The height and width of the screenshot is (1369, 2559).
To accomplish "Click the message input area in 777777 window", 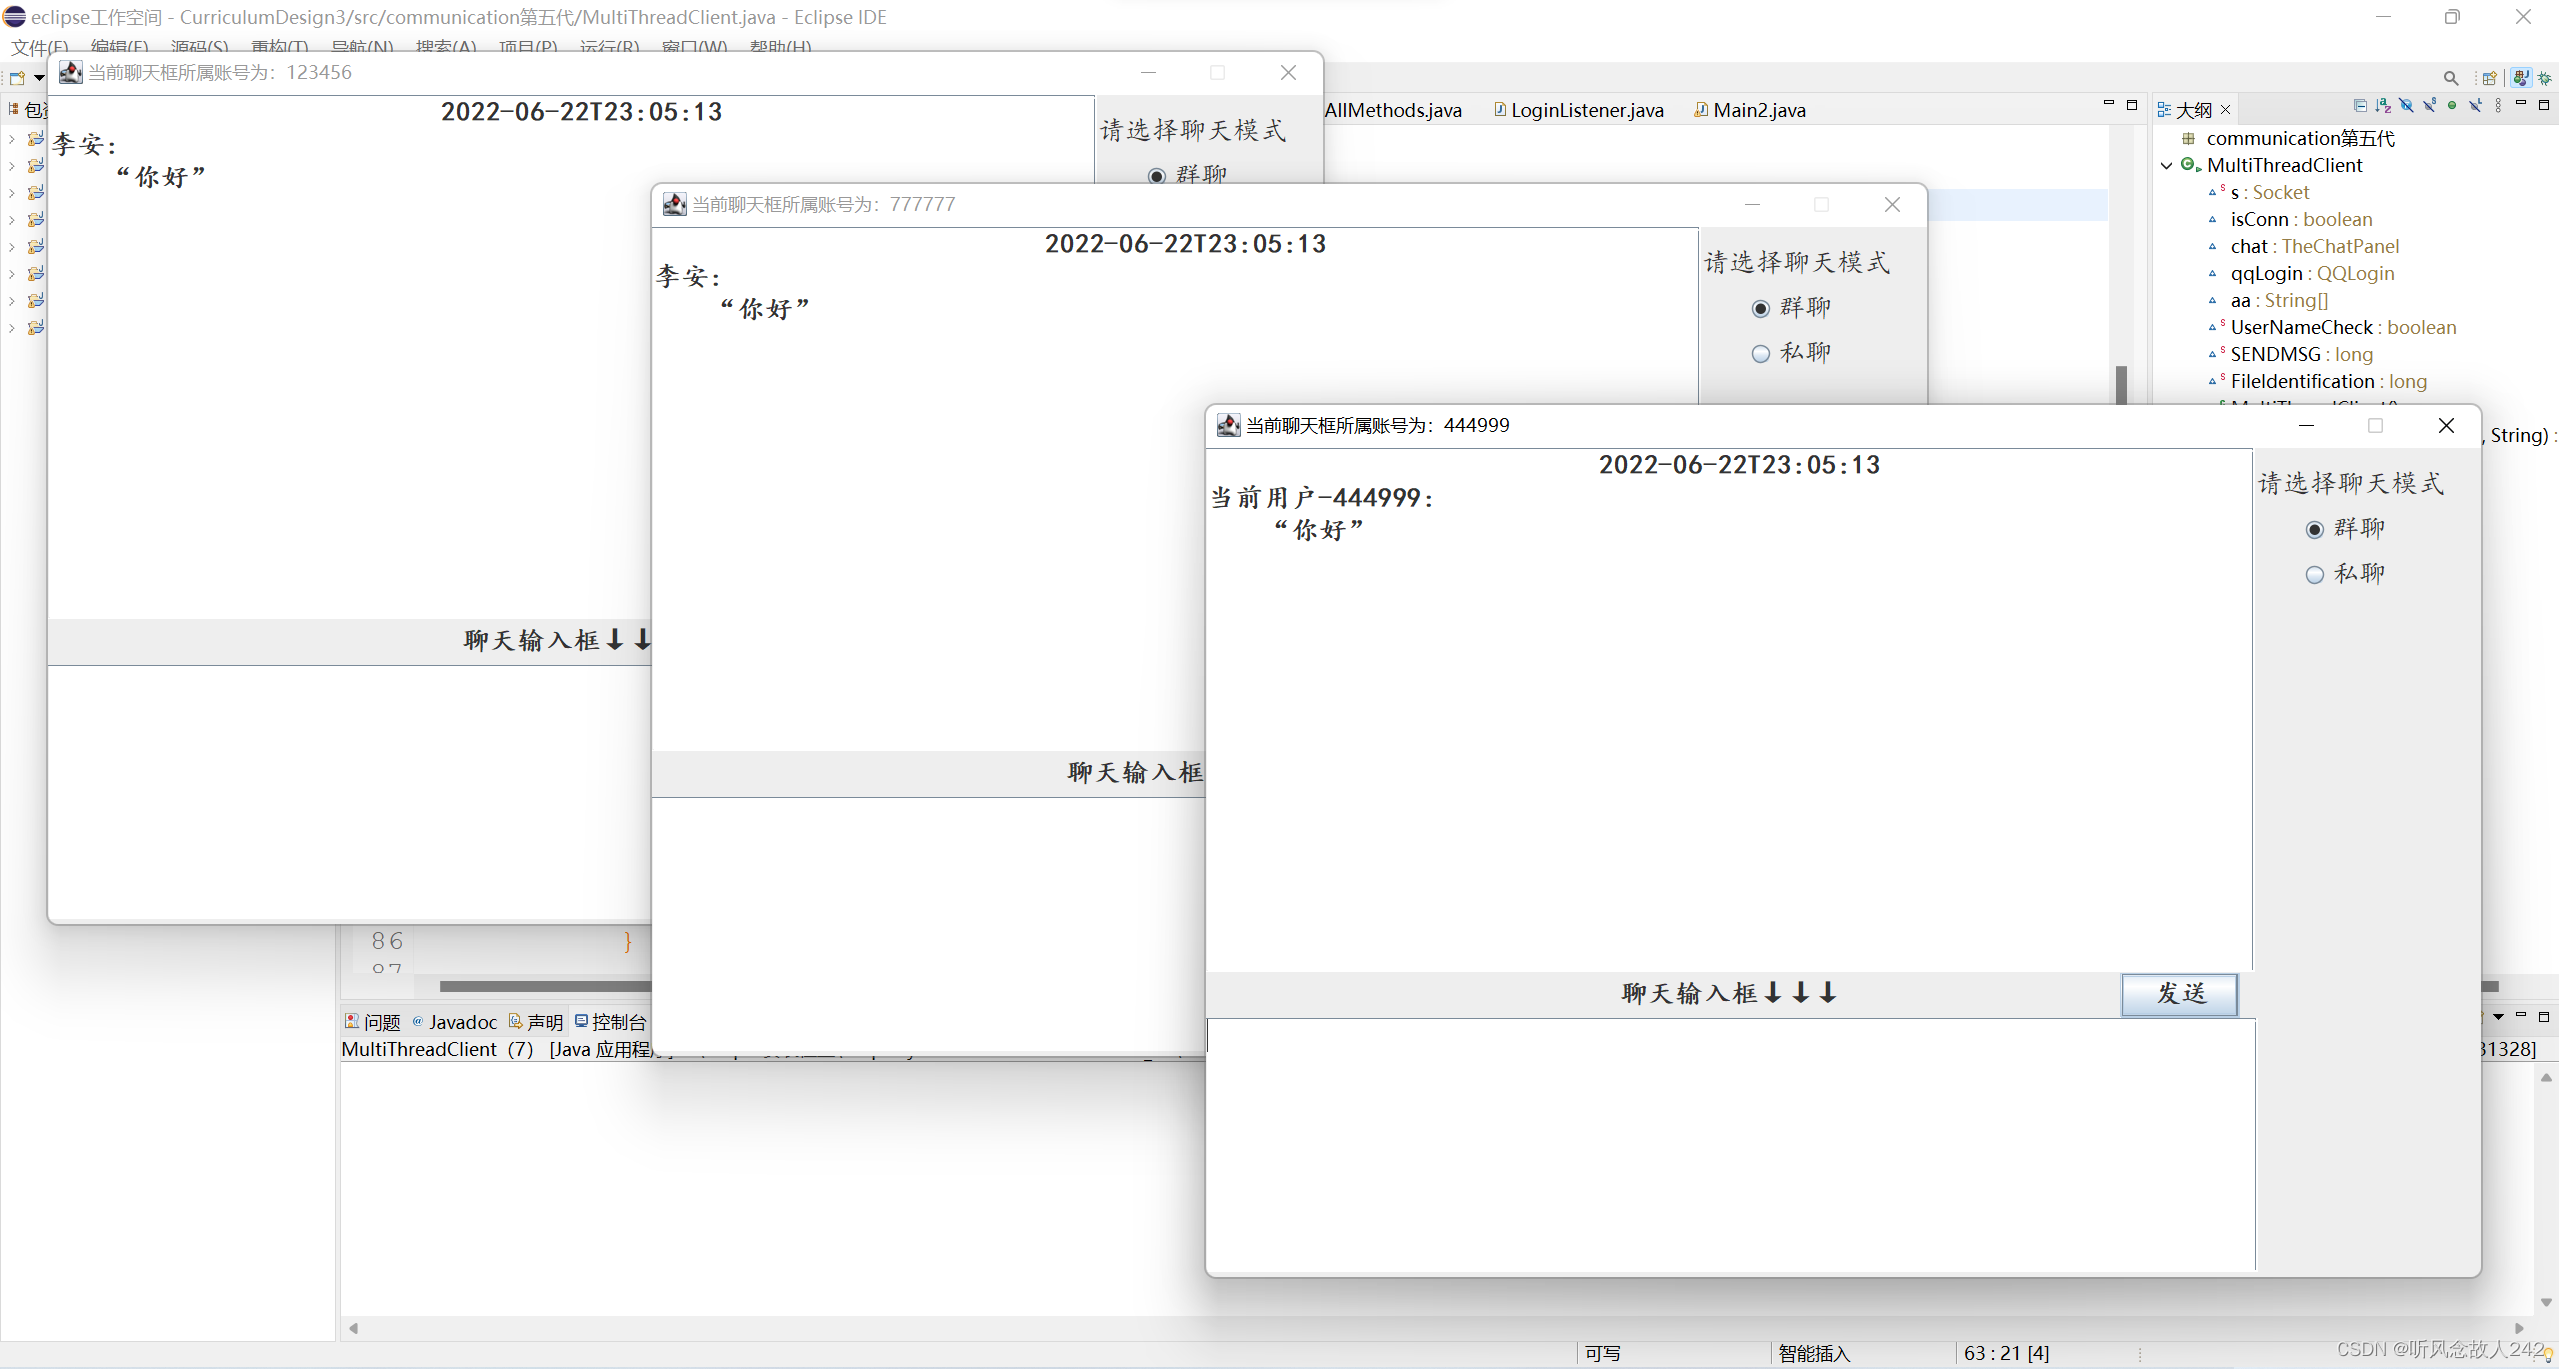I will [928, 924].
